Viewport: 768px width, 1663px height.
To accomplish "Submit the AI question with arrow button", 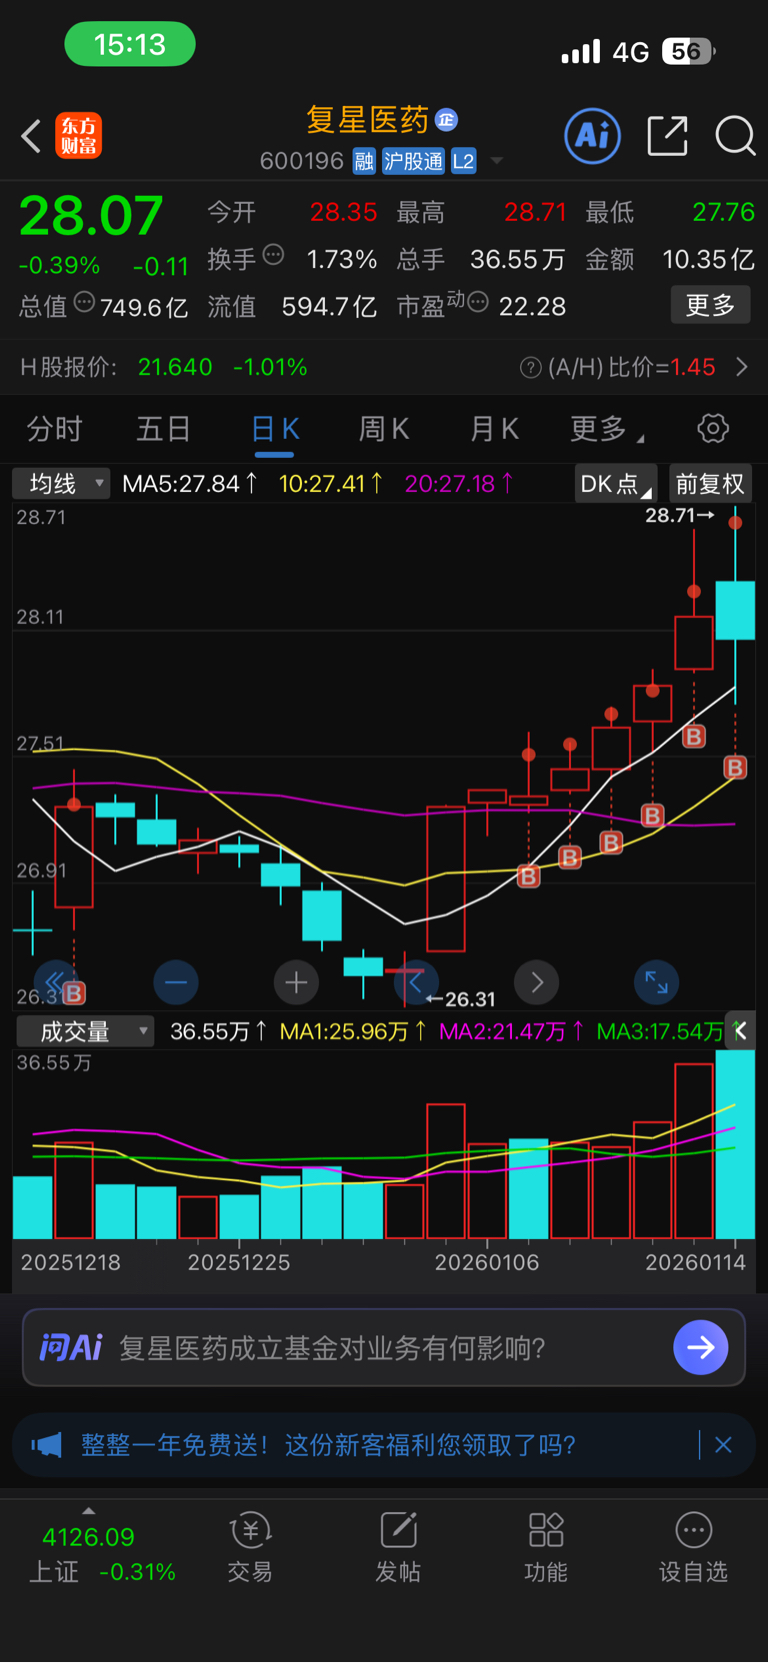I will tap(701, 1347).
